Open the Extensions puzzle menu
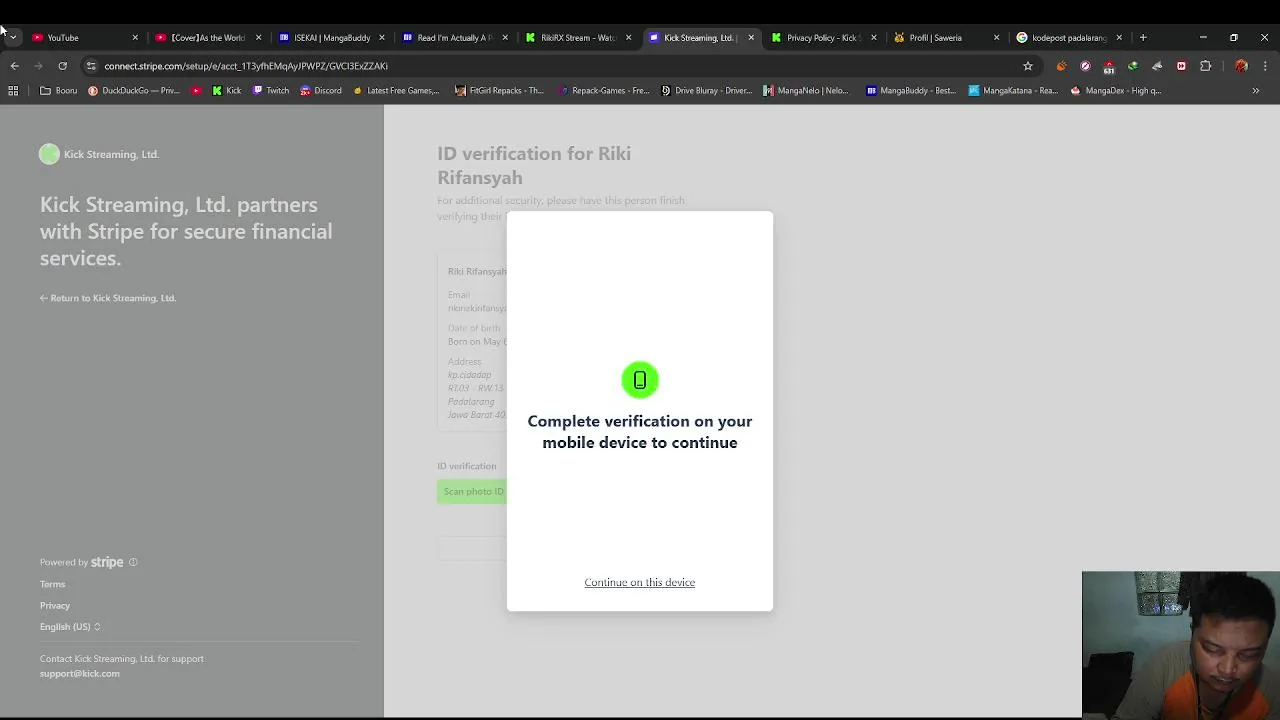Viewport: 1280px width, 720px height. click(x=1205, y=66)
